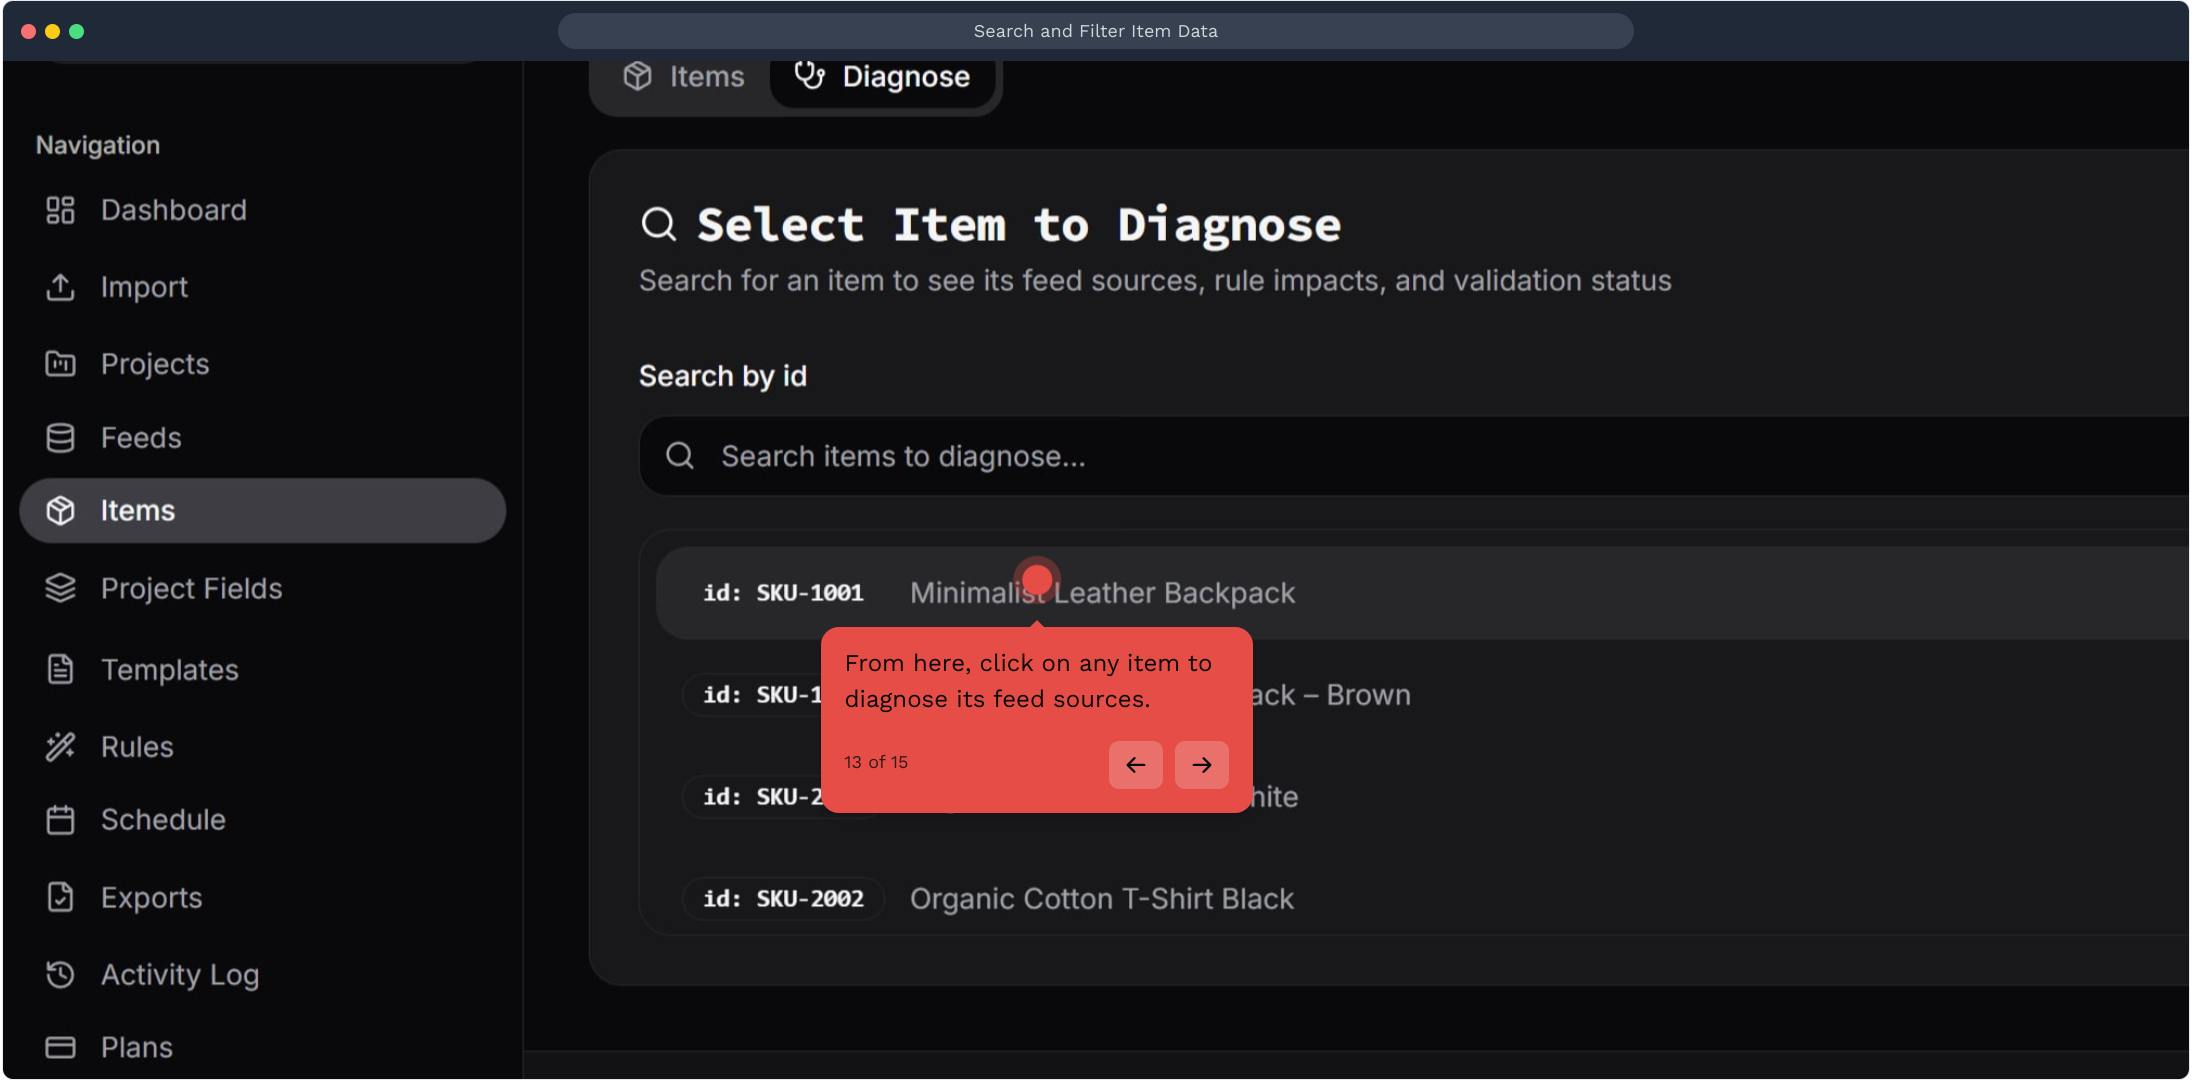Click the search items to diagnose field
The width and height of the screenshot is (2192, 1080).
coord(1400,457)
